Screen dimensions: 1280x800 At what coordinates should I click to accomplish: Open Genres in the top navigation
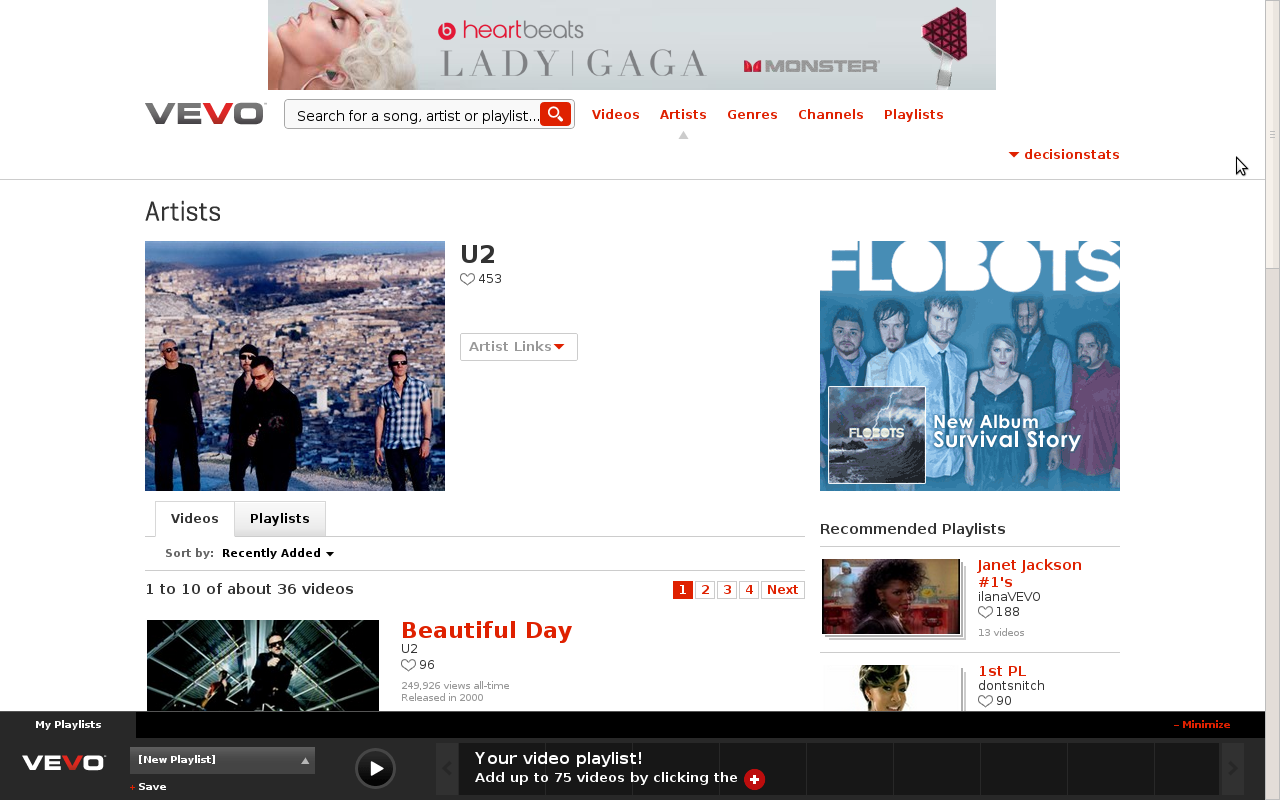752,114
